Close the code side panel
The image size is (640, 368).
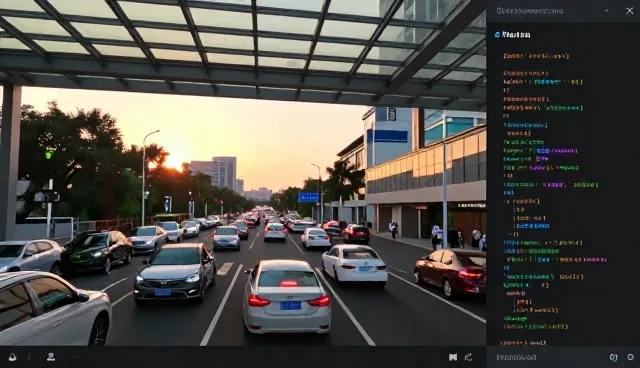[x=629, y=11]
